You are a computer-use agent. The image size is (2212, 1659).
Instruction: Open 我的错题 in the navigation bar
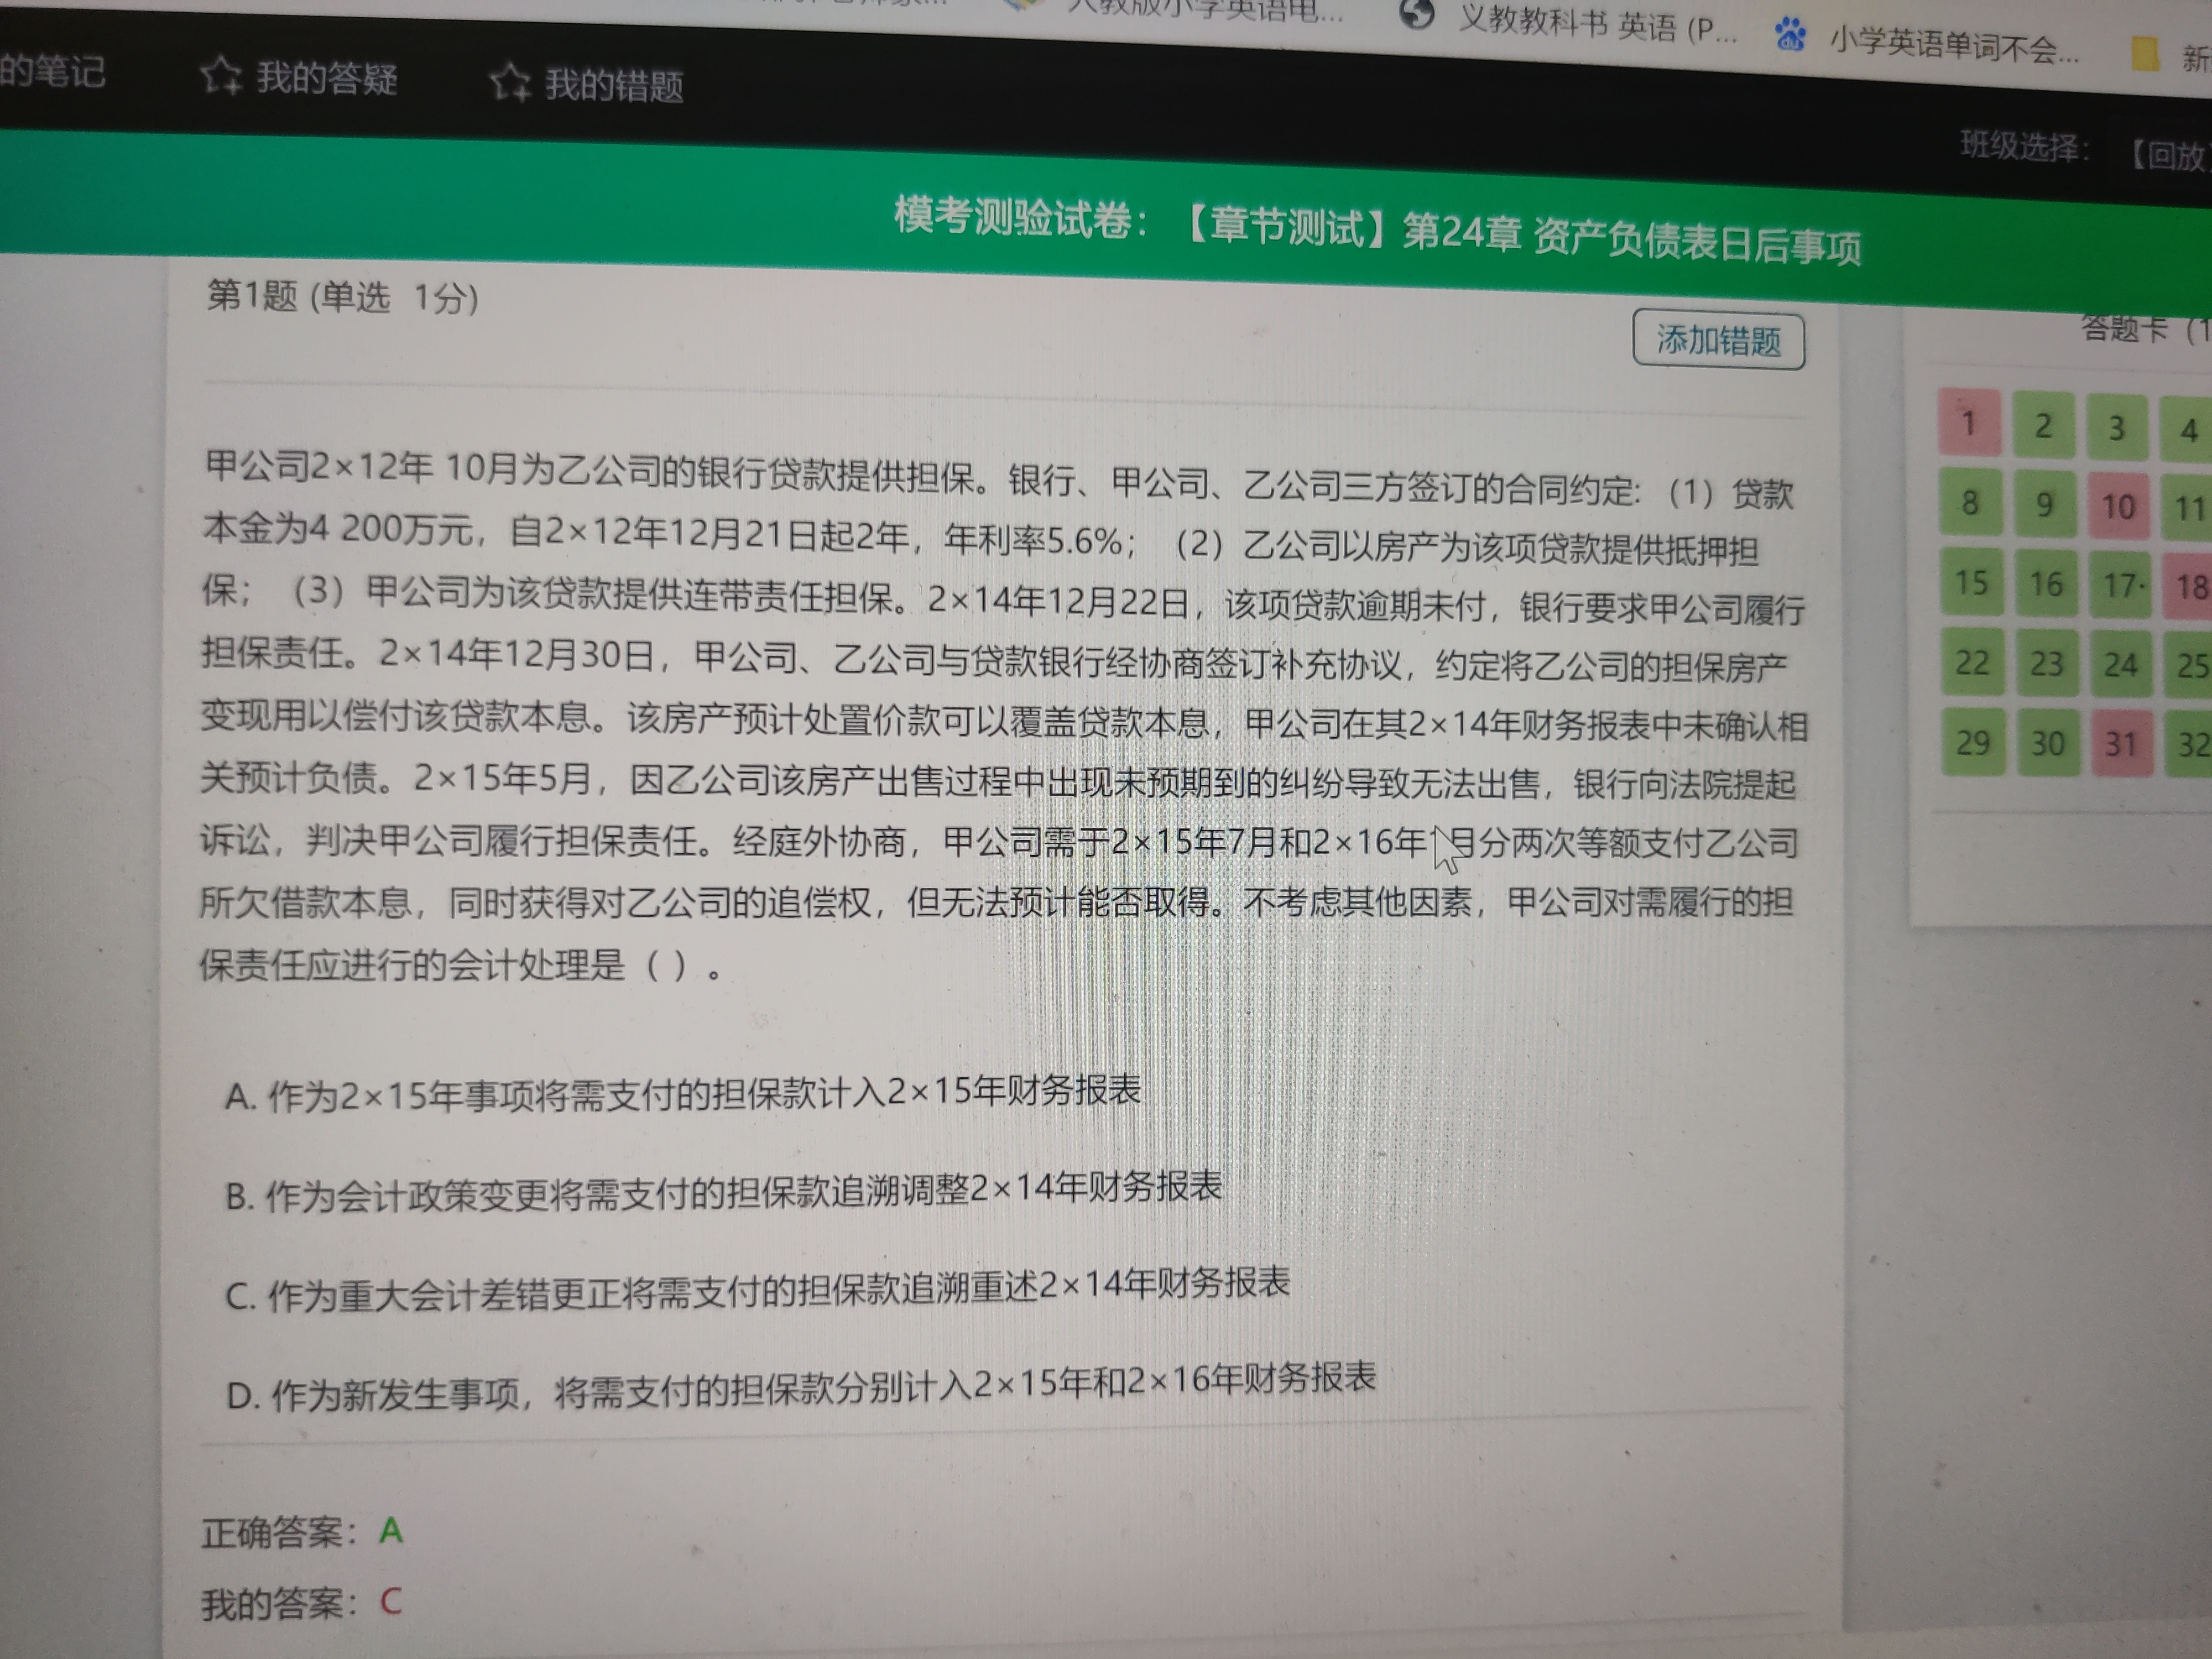point(614,86)
